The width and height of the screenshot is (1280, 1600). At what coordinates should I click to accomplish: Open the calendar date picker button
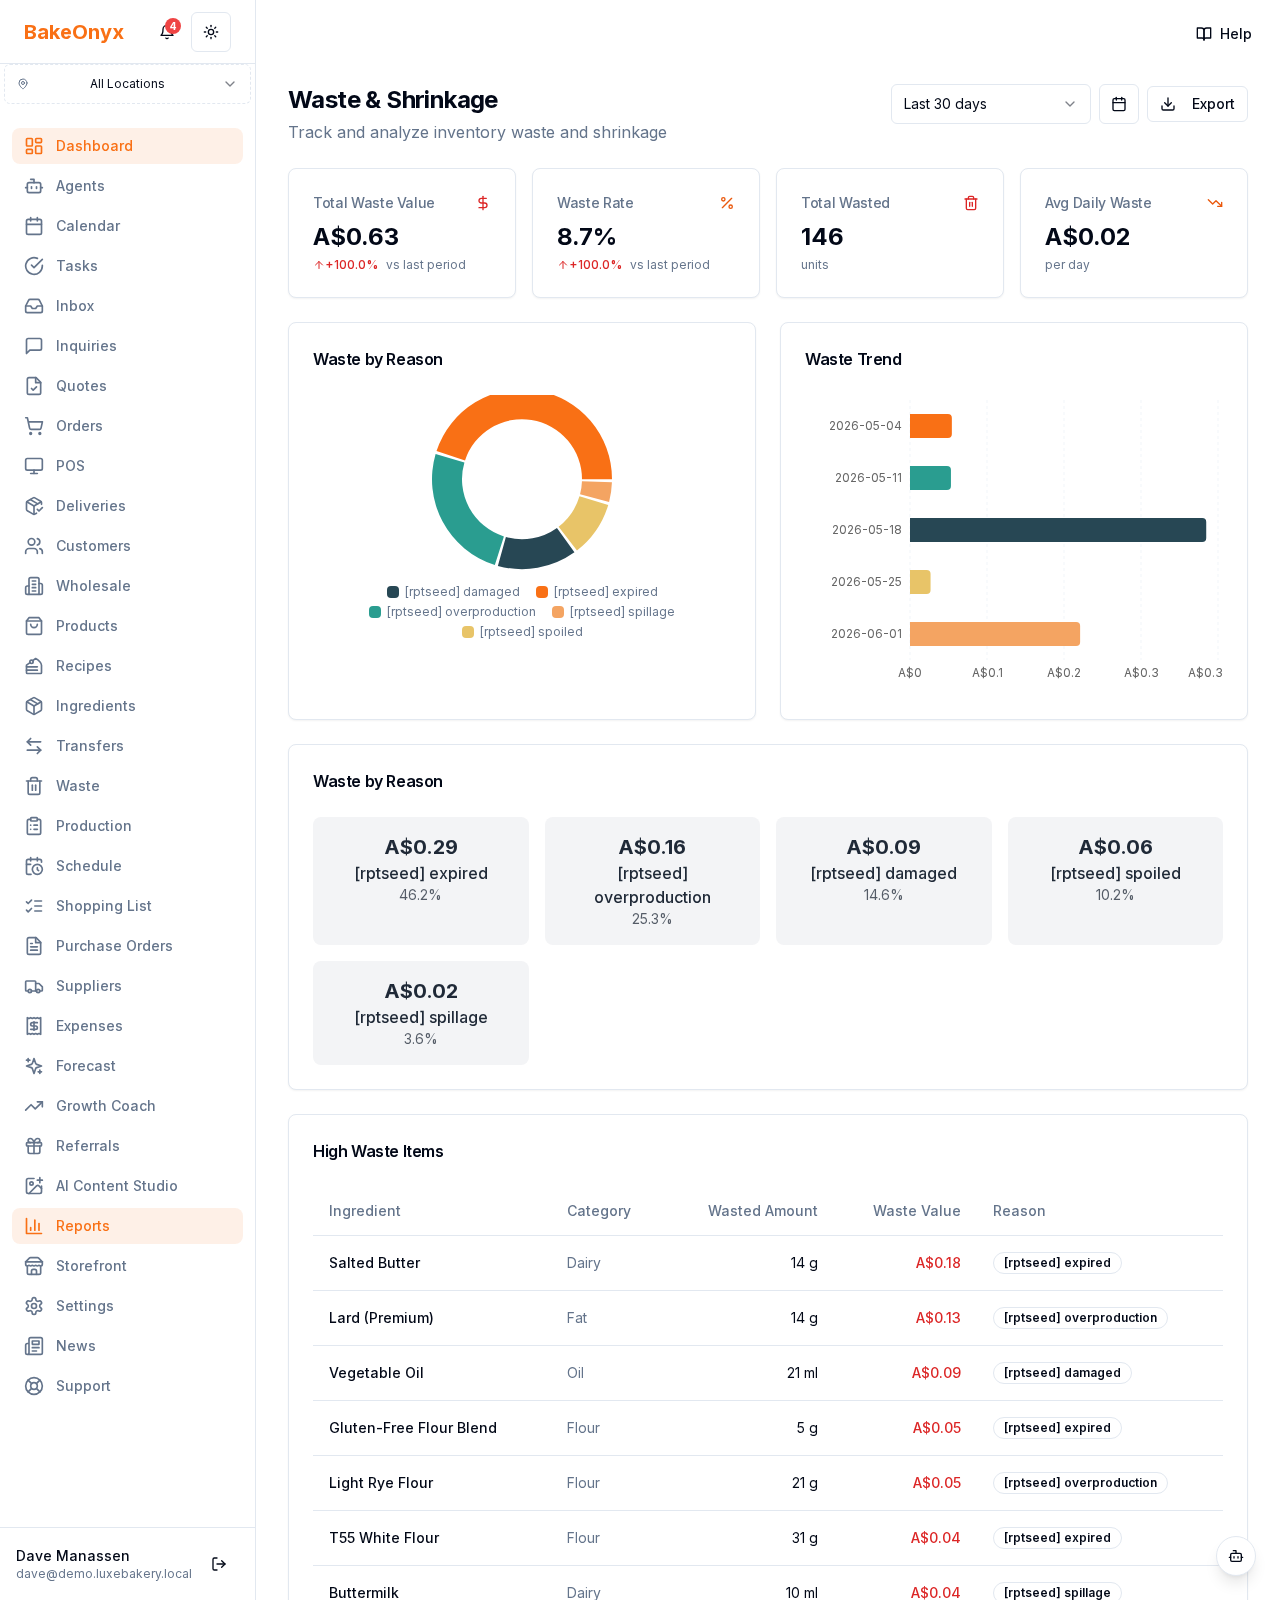click(1119, 104)
